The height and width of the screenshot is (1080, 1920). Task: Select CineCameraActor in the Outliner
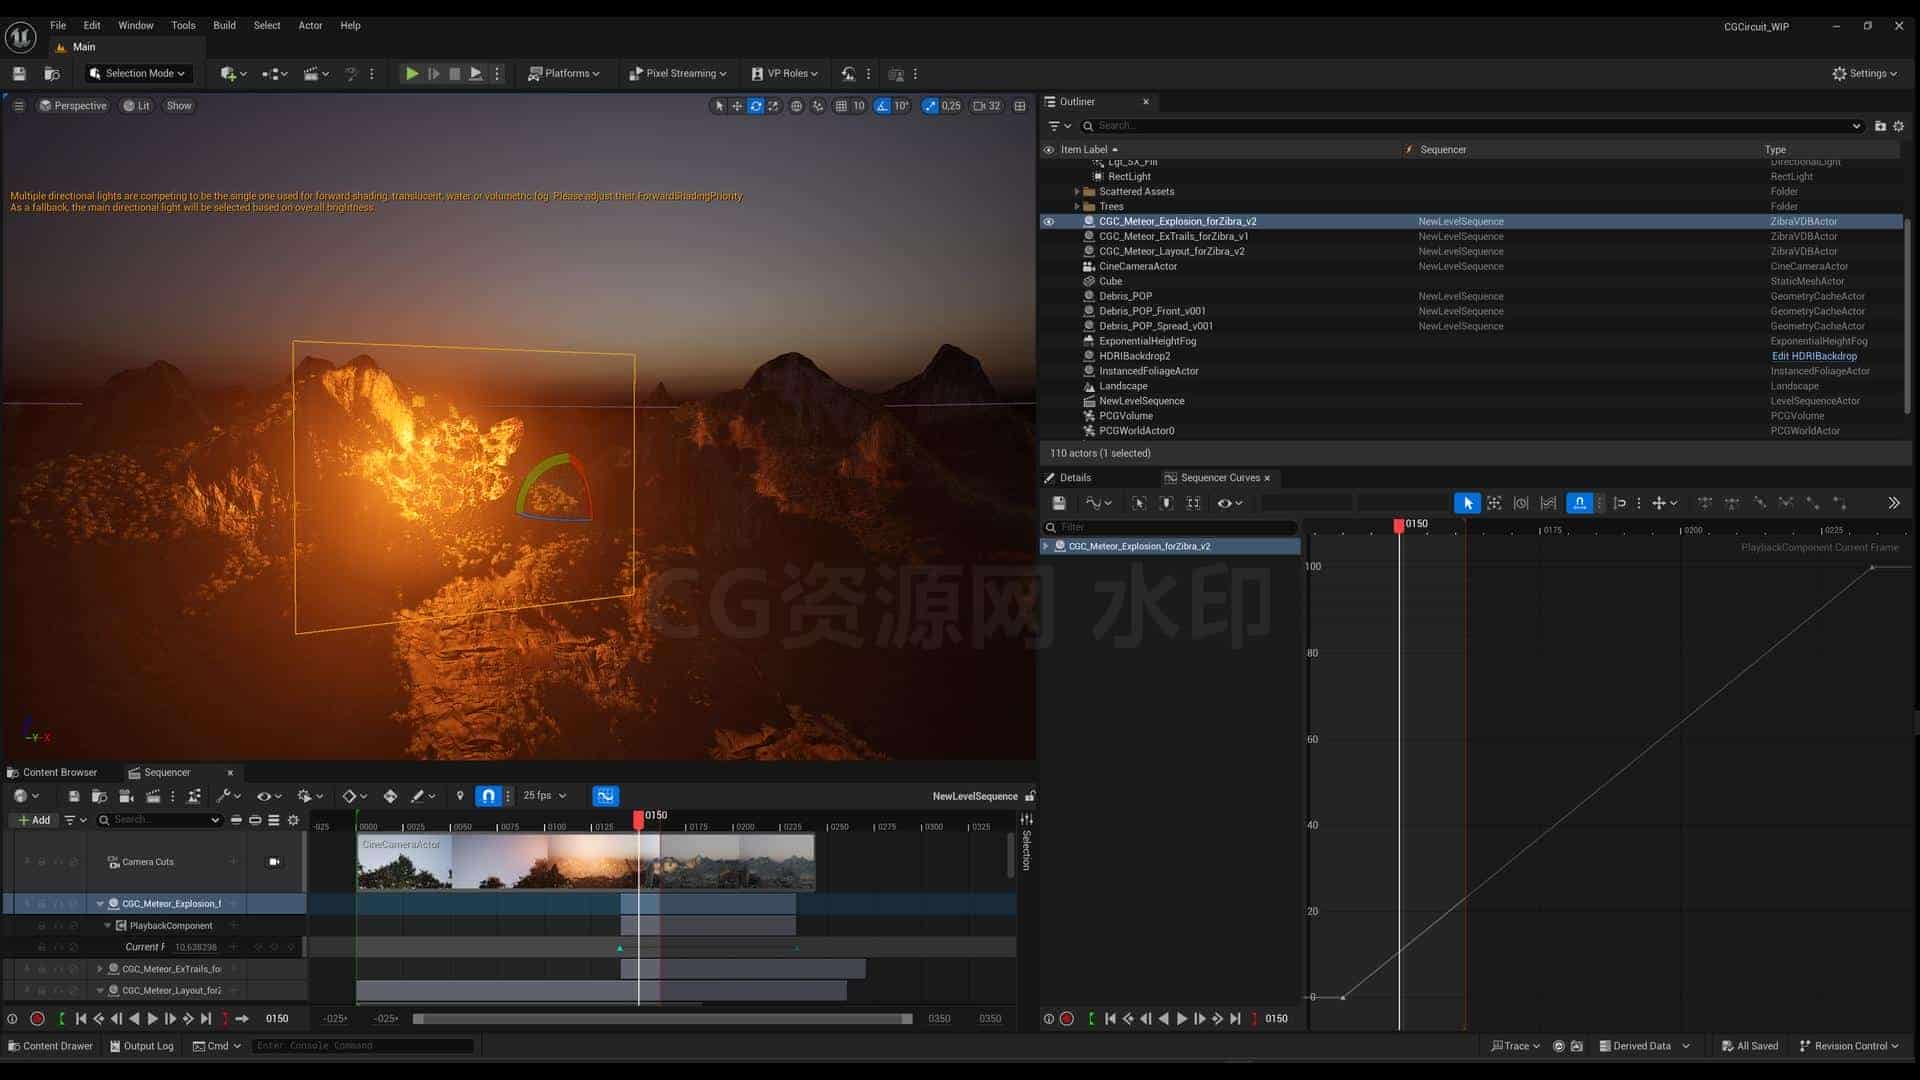coord(1138,267)
